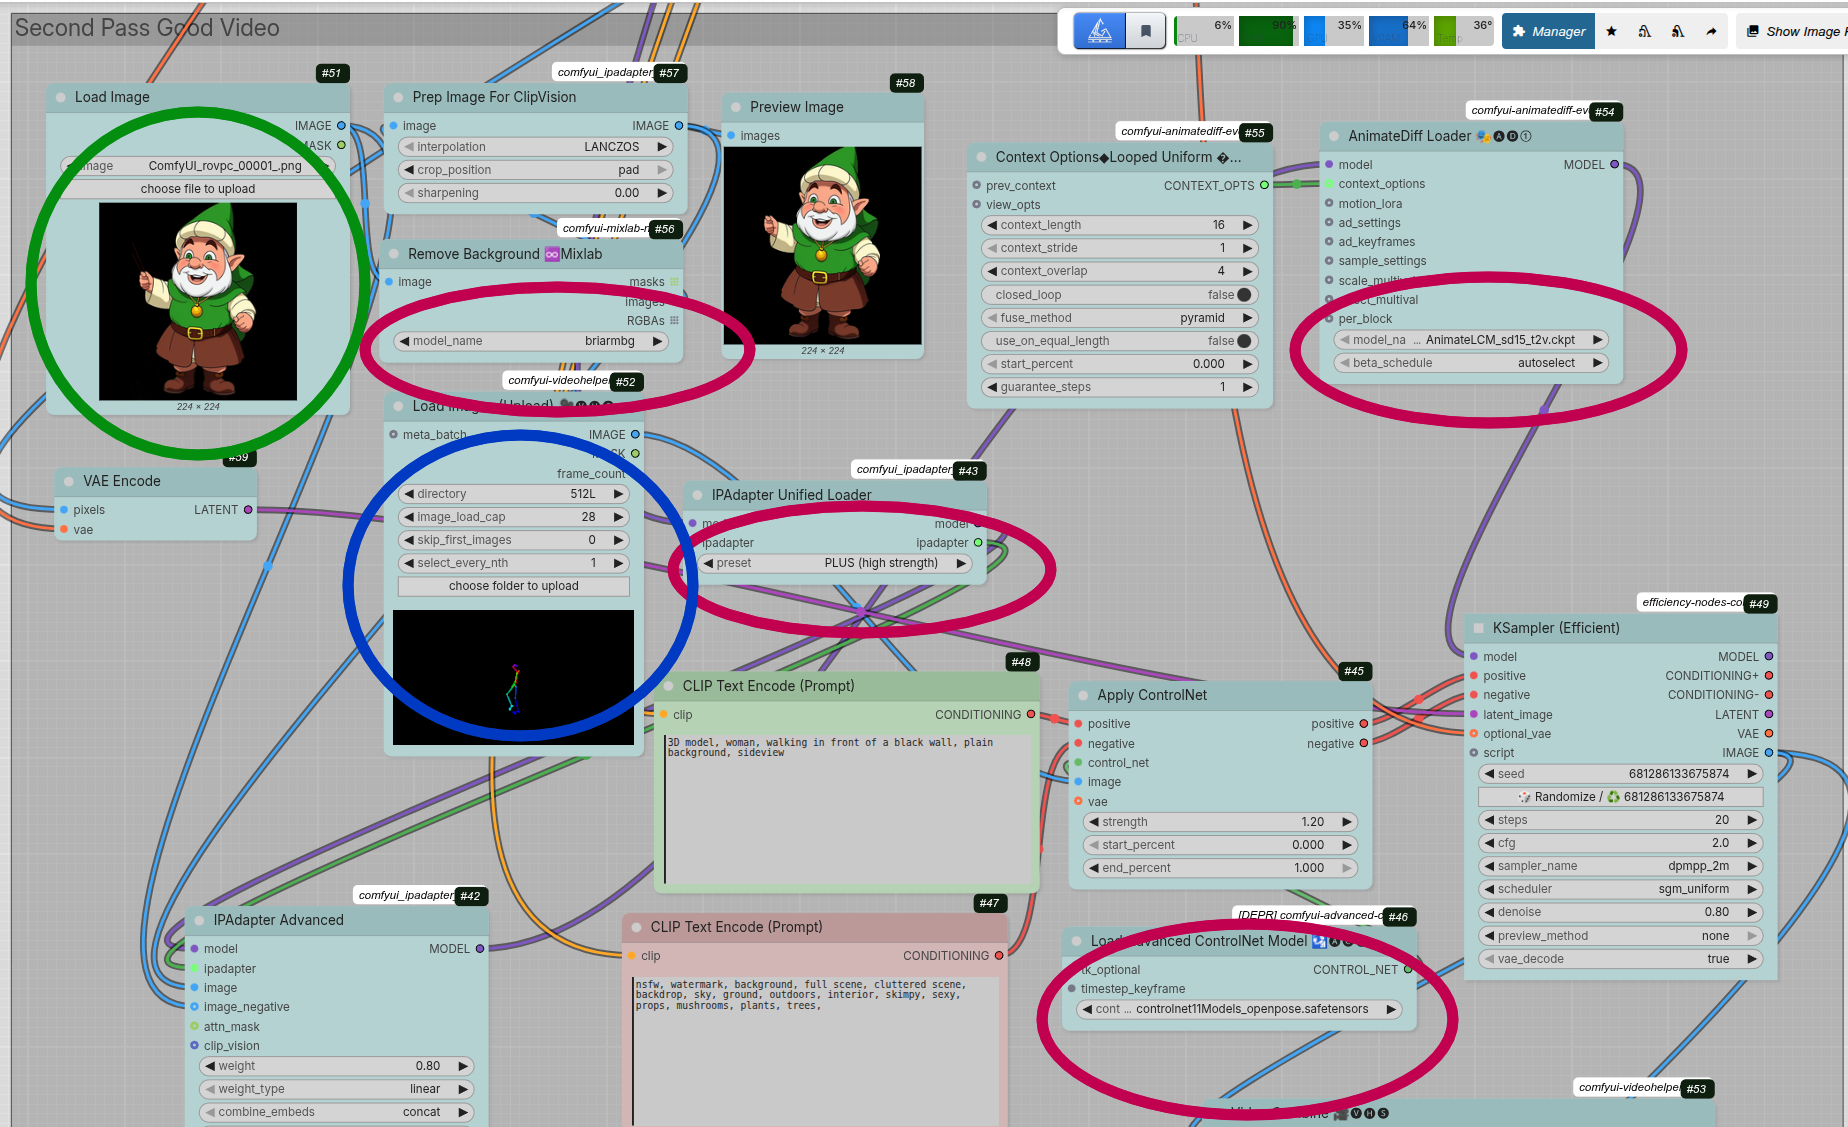This screenshot has width=1848, height=1127.
Task: Open the weight_type linear dropdown
Action: coord(336,1089)
